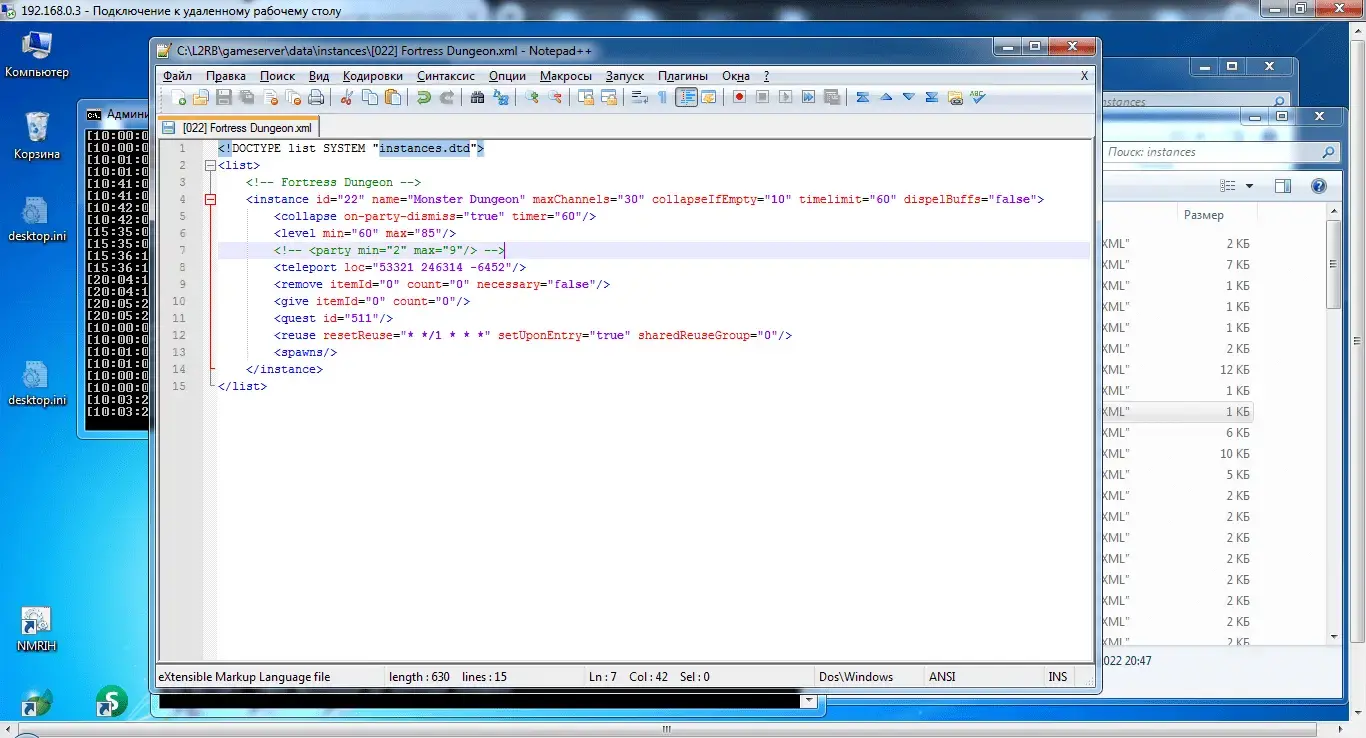Click the 12 КБ size cell in Explorer
Screen dimensions: 1366x738
[1235, 370]
